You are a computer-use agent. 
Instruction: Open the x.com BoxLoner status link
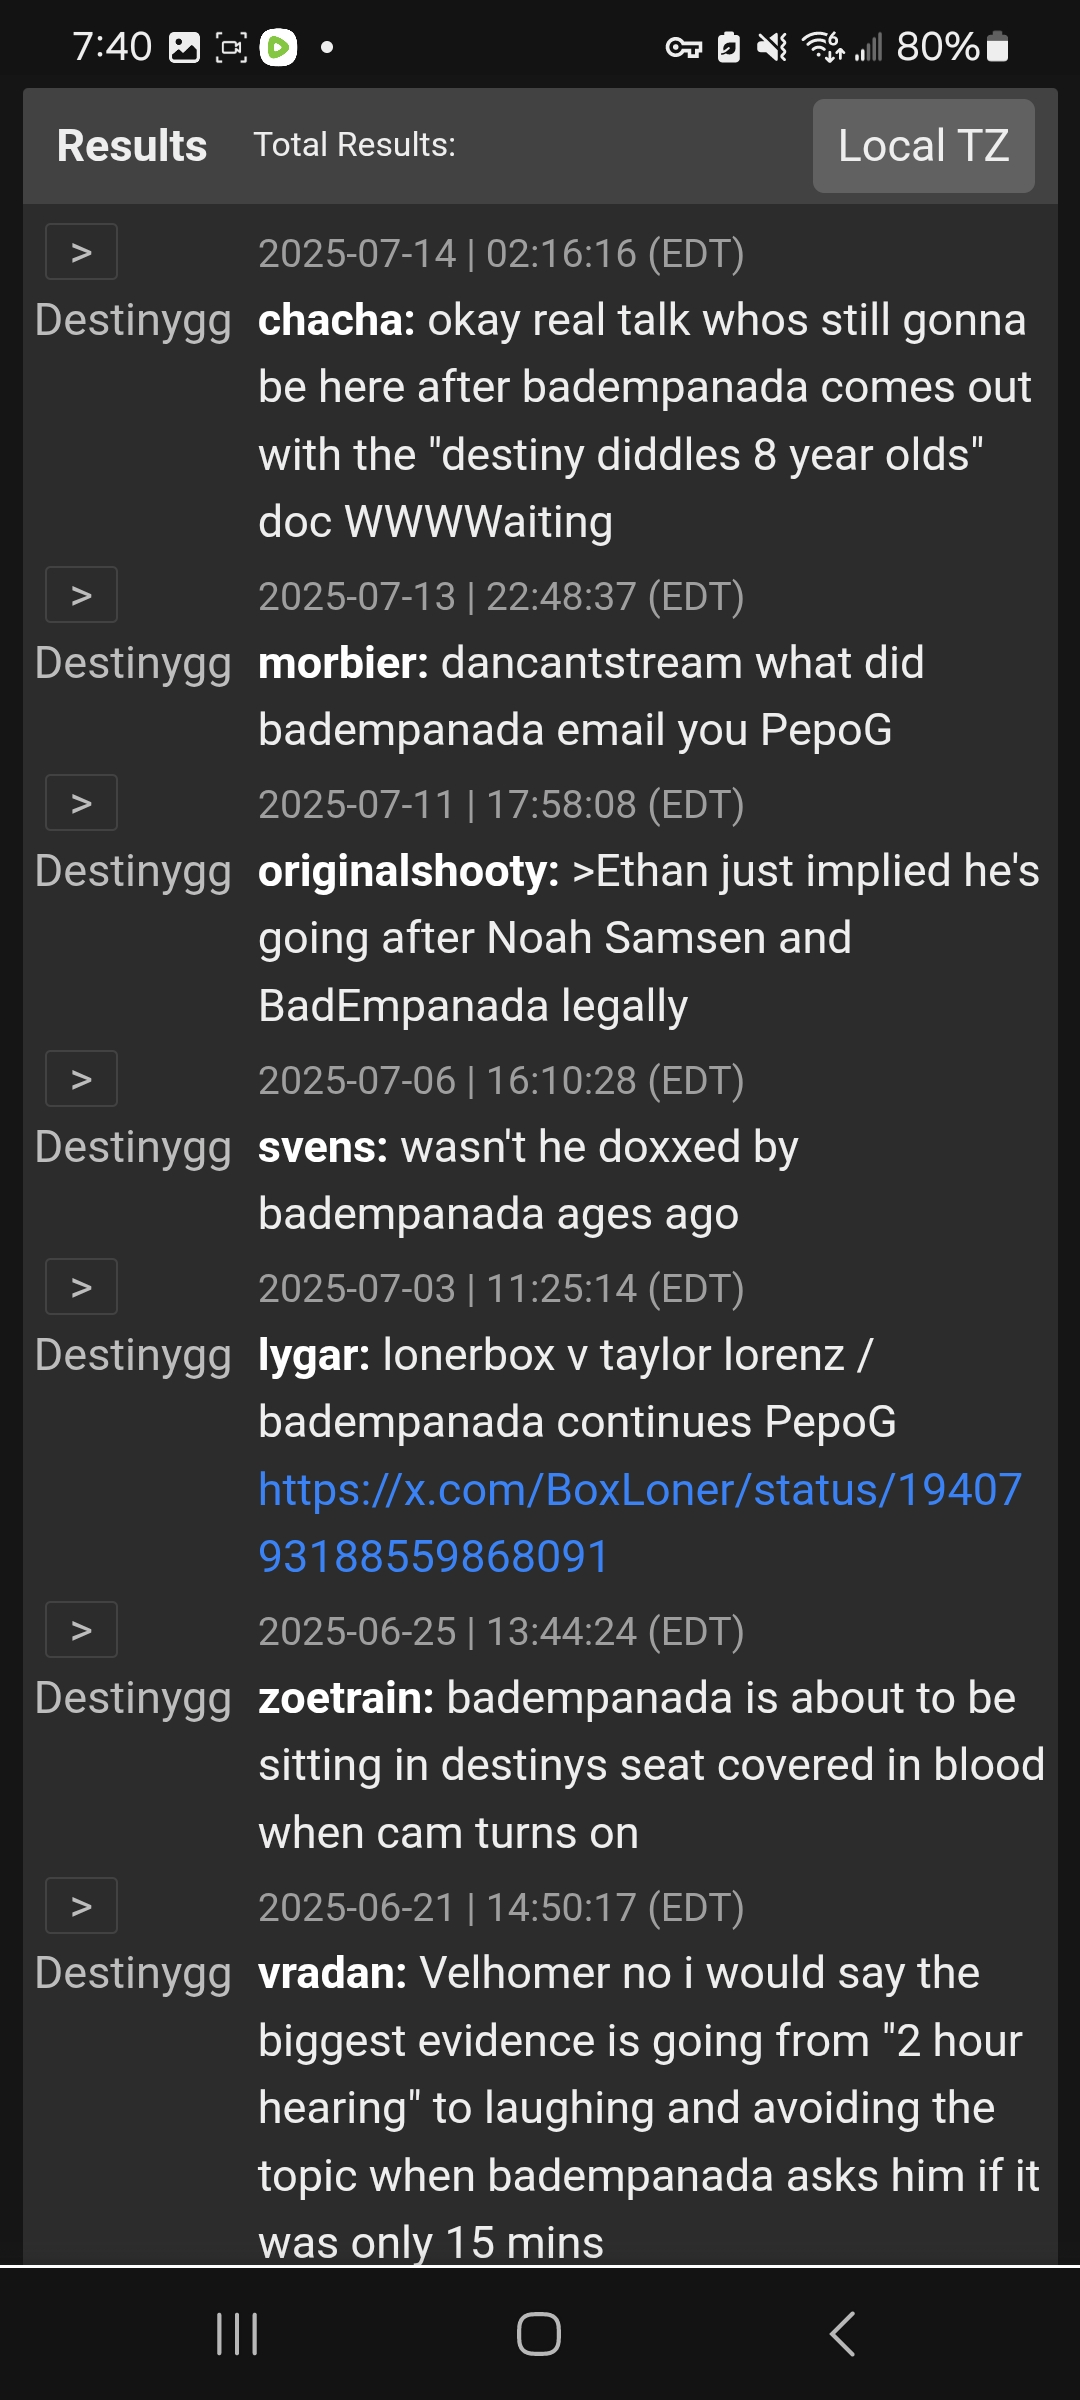640,1523
